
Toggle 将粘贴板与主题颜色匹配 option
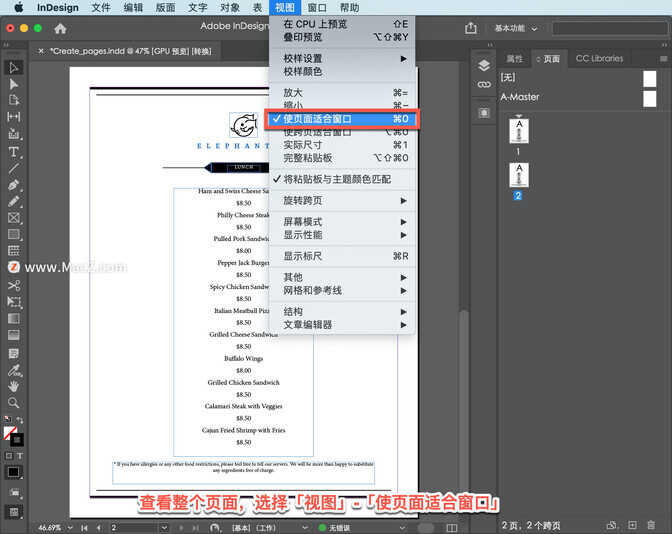(x=342, y=179)
